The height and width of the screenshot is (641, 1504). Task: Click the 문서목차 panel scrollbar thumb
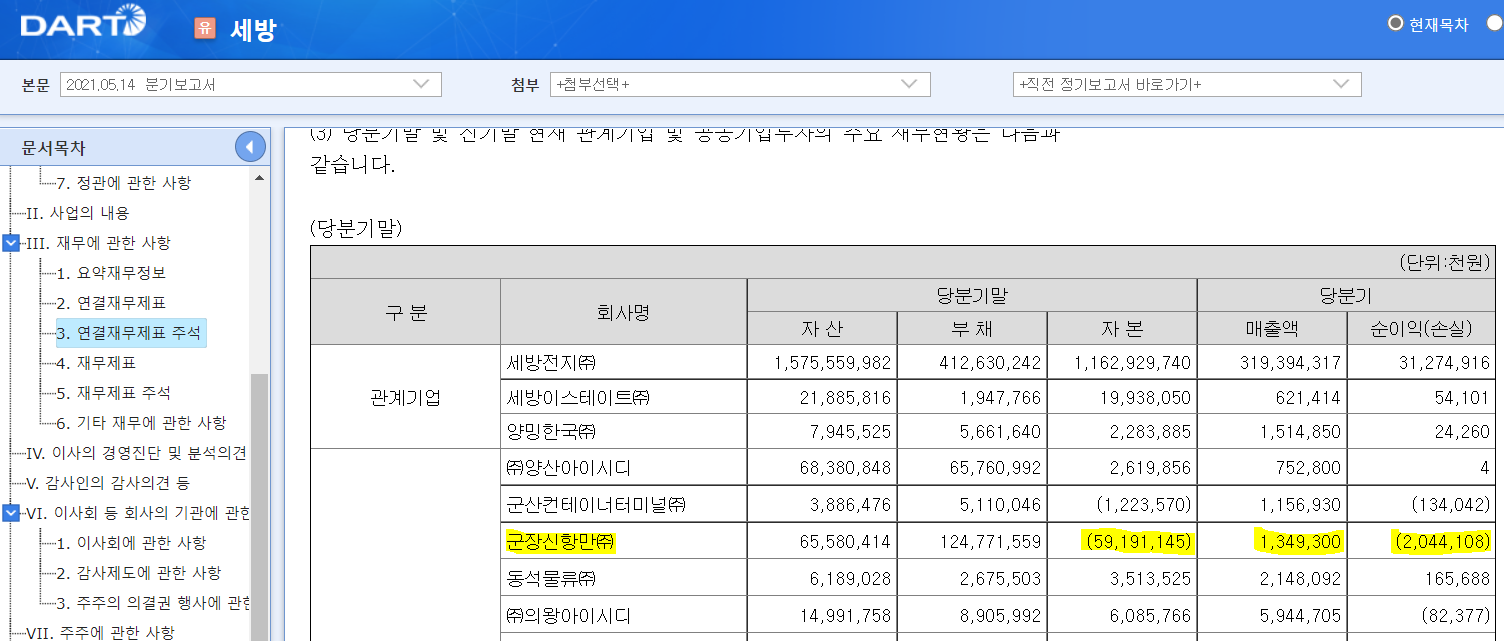(259, 506)
